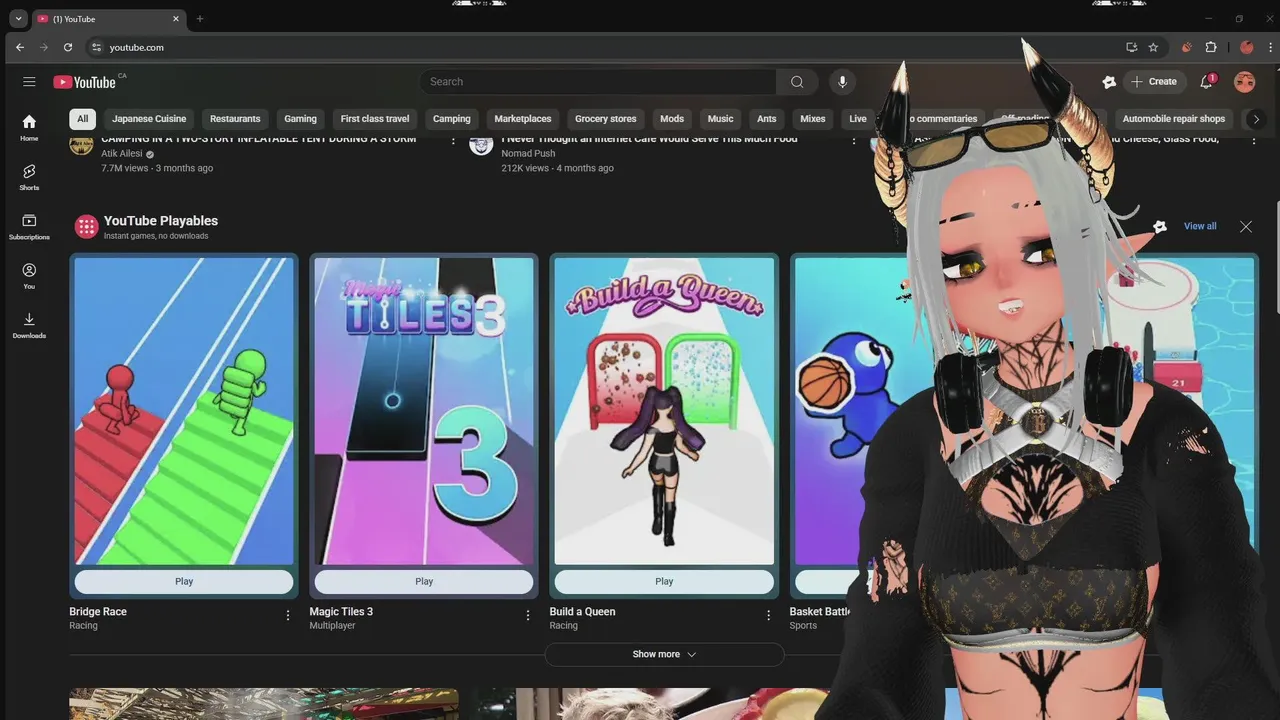The image size is (1280, 720).
Task: Open the You page in sidebar
Action: coord(29,276)
